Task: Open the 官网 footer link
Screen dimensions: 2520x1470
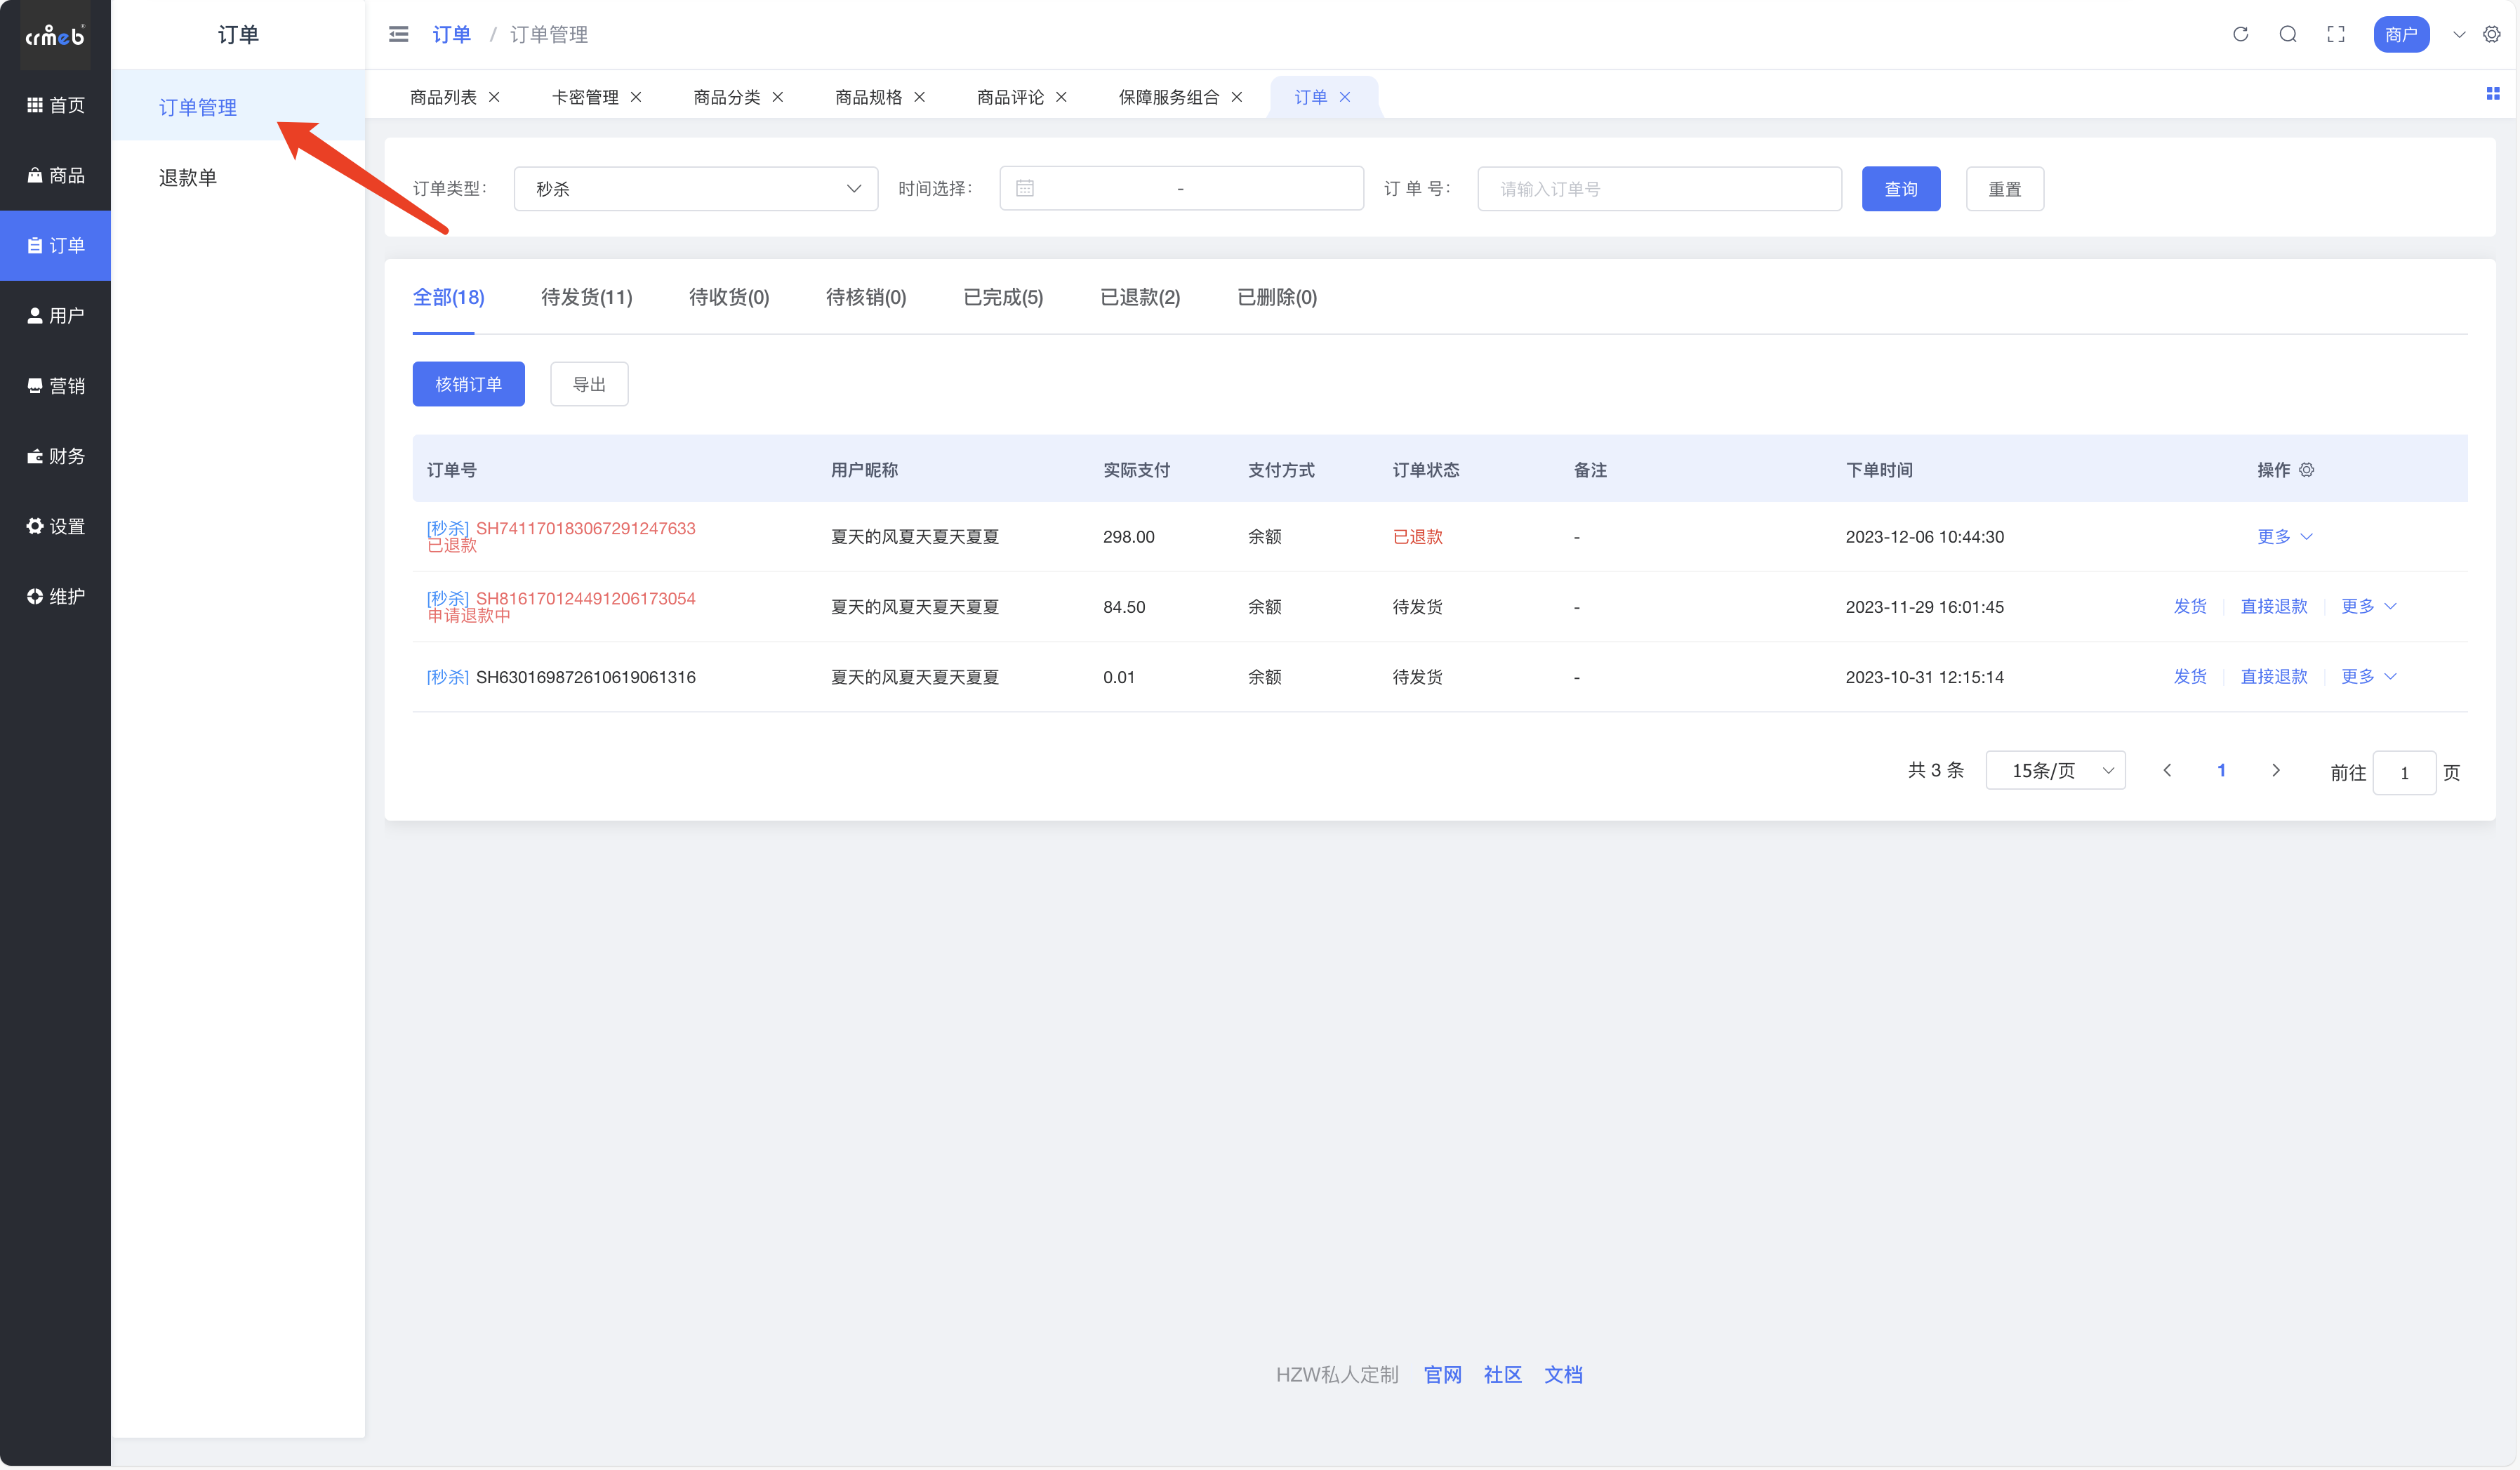Action: coord(1442,1374)
